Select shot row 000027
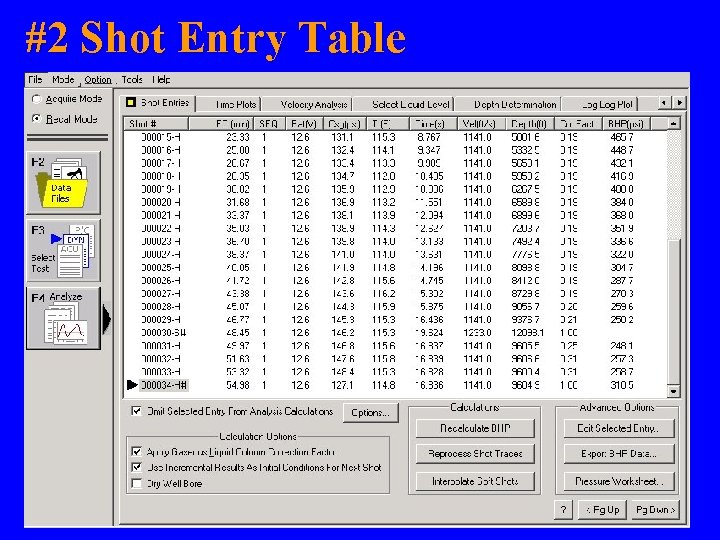 [395, 293]
